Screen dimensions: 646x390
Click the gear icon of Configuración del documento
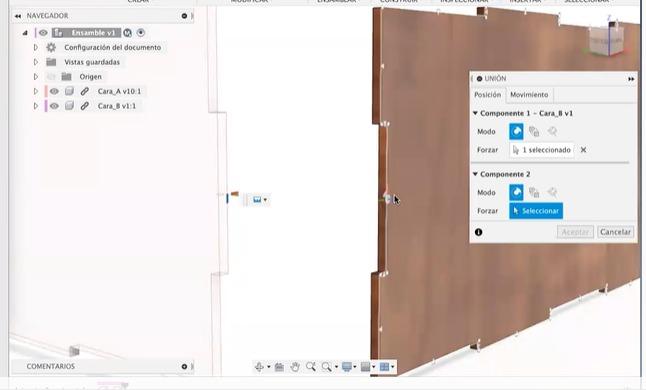pos(51,47)
